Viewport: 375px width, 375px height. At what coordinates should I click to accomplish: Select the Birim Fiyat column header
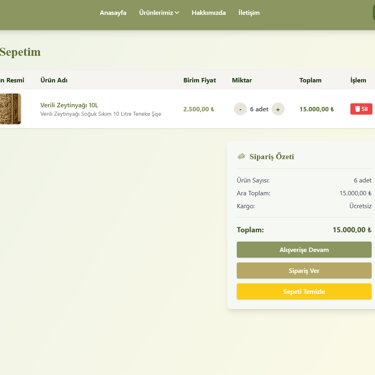[x=200, y=80]
